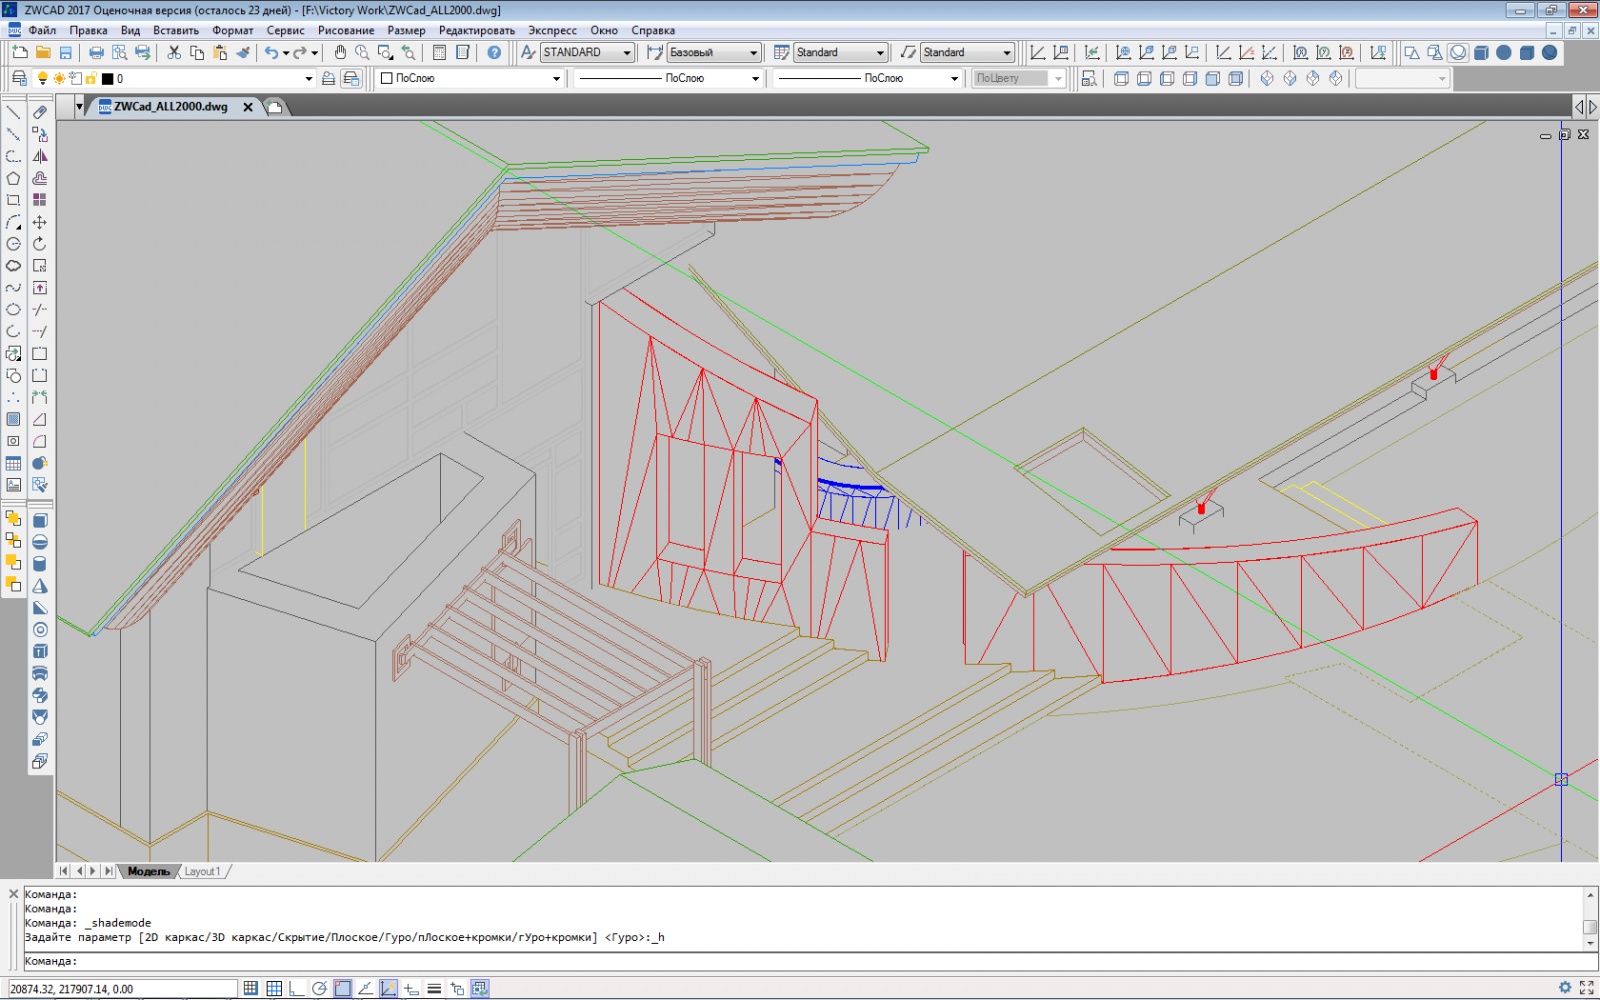Viewport: 1600px width, 1000px height.
Task: Open the Hatch tool
Action: pos(13,420)
